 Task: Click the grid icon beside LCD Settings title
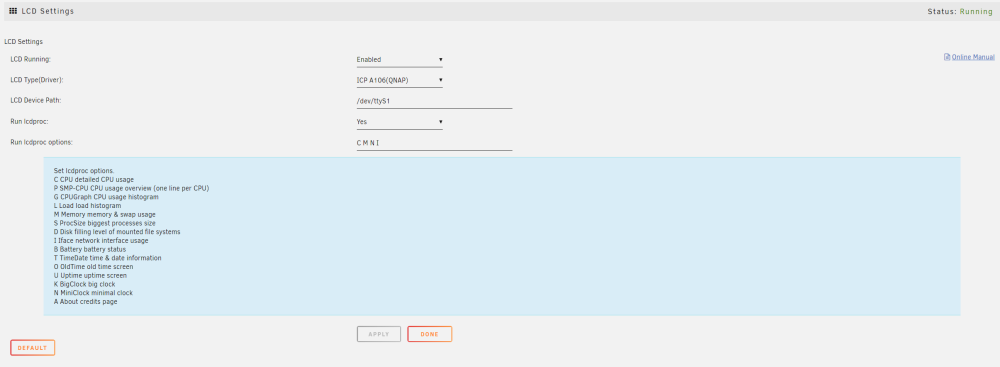[13, 11]
